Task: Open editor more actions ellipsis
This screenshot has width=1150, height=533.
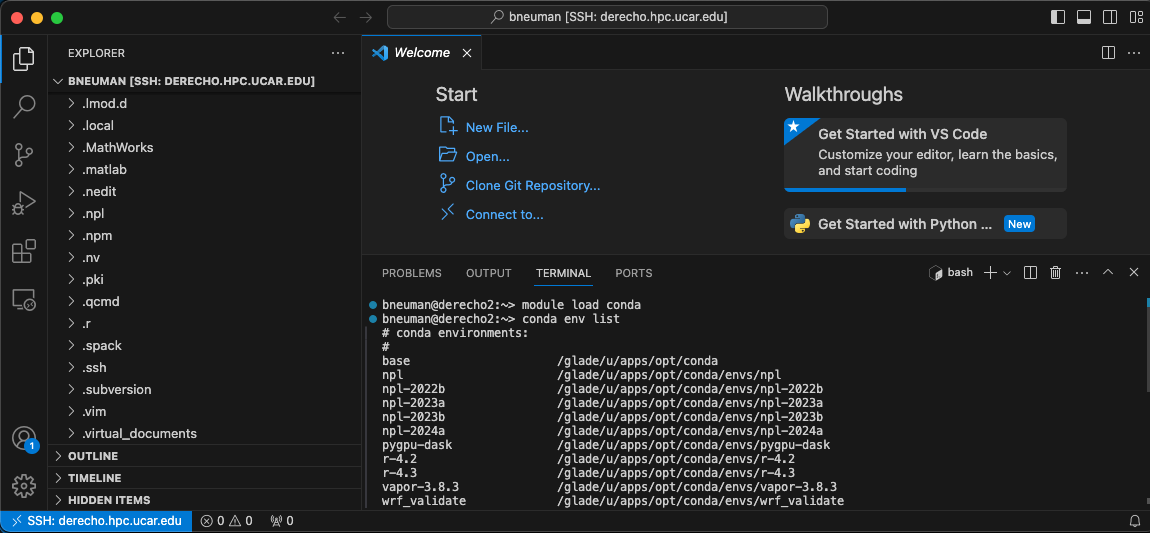Action: click(x=1134, y=53)
